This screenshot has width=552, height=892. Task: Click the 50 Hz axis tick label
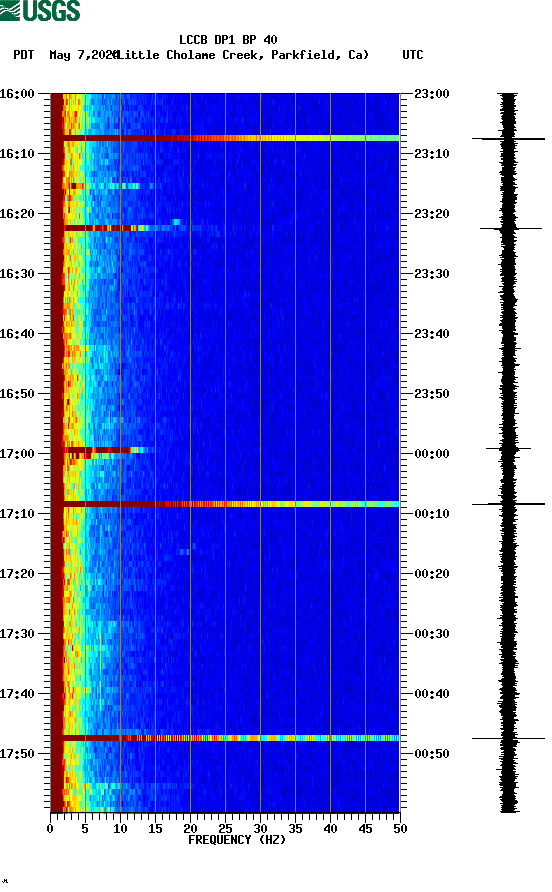point(400,829)
